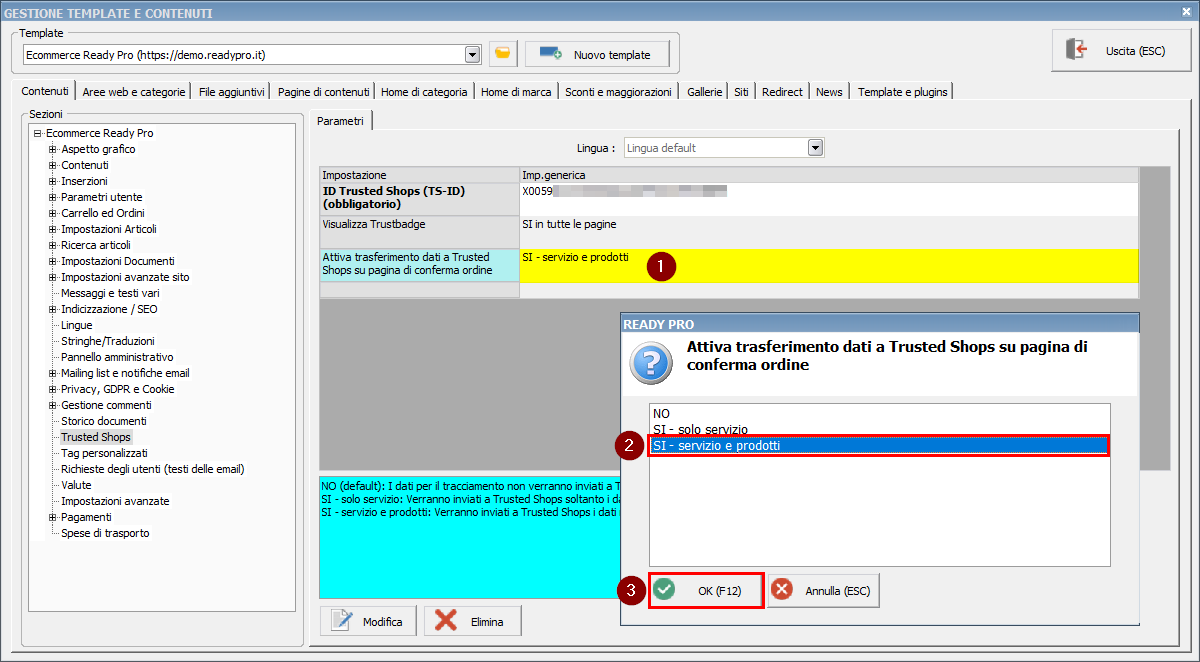Select Richieste degli utenti tree item
1200x662 pixels.
pos(153,469)
